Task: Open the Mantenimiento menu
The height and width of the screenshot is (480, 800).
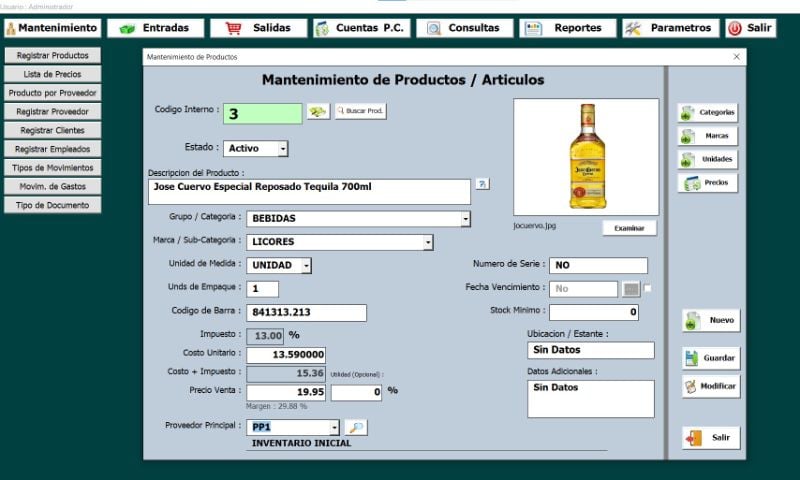Action: 53,28
